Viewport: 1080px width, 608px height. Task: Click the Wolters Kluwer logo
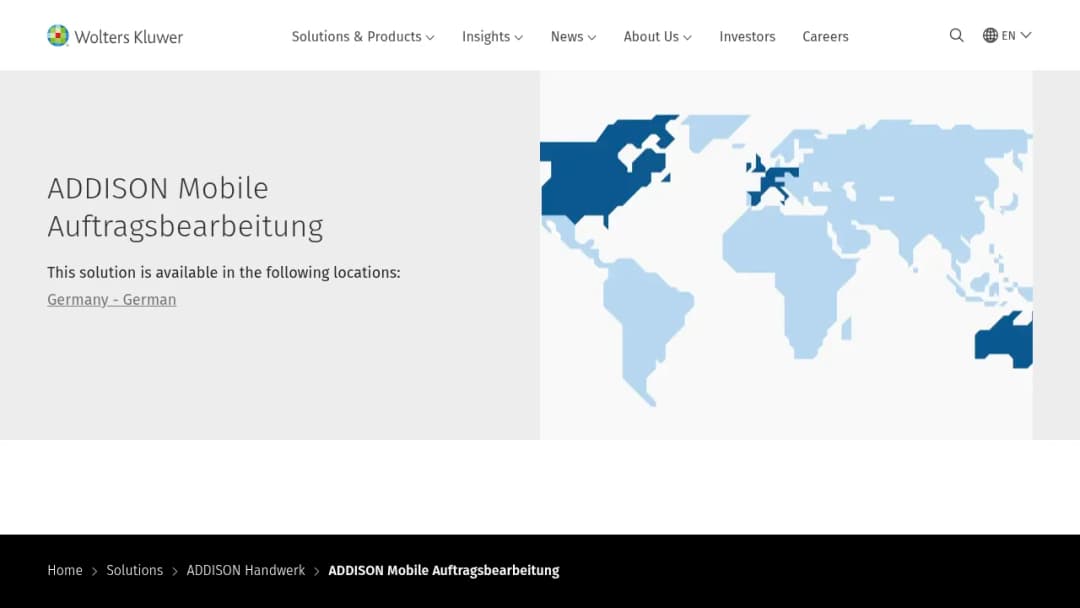click(x=115, y=36)
